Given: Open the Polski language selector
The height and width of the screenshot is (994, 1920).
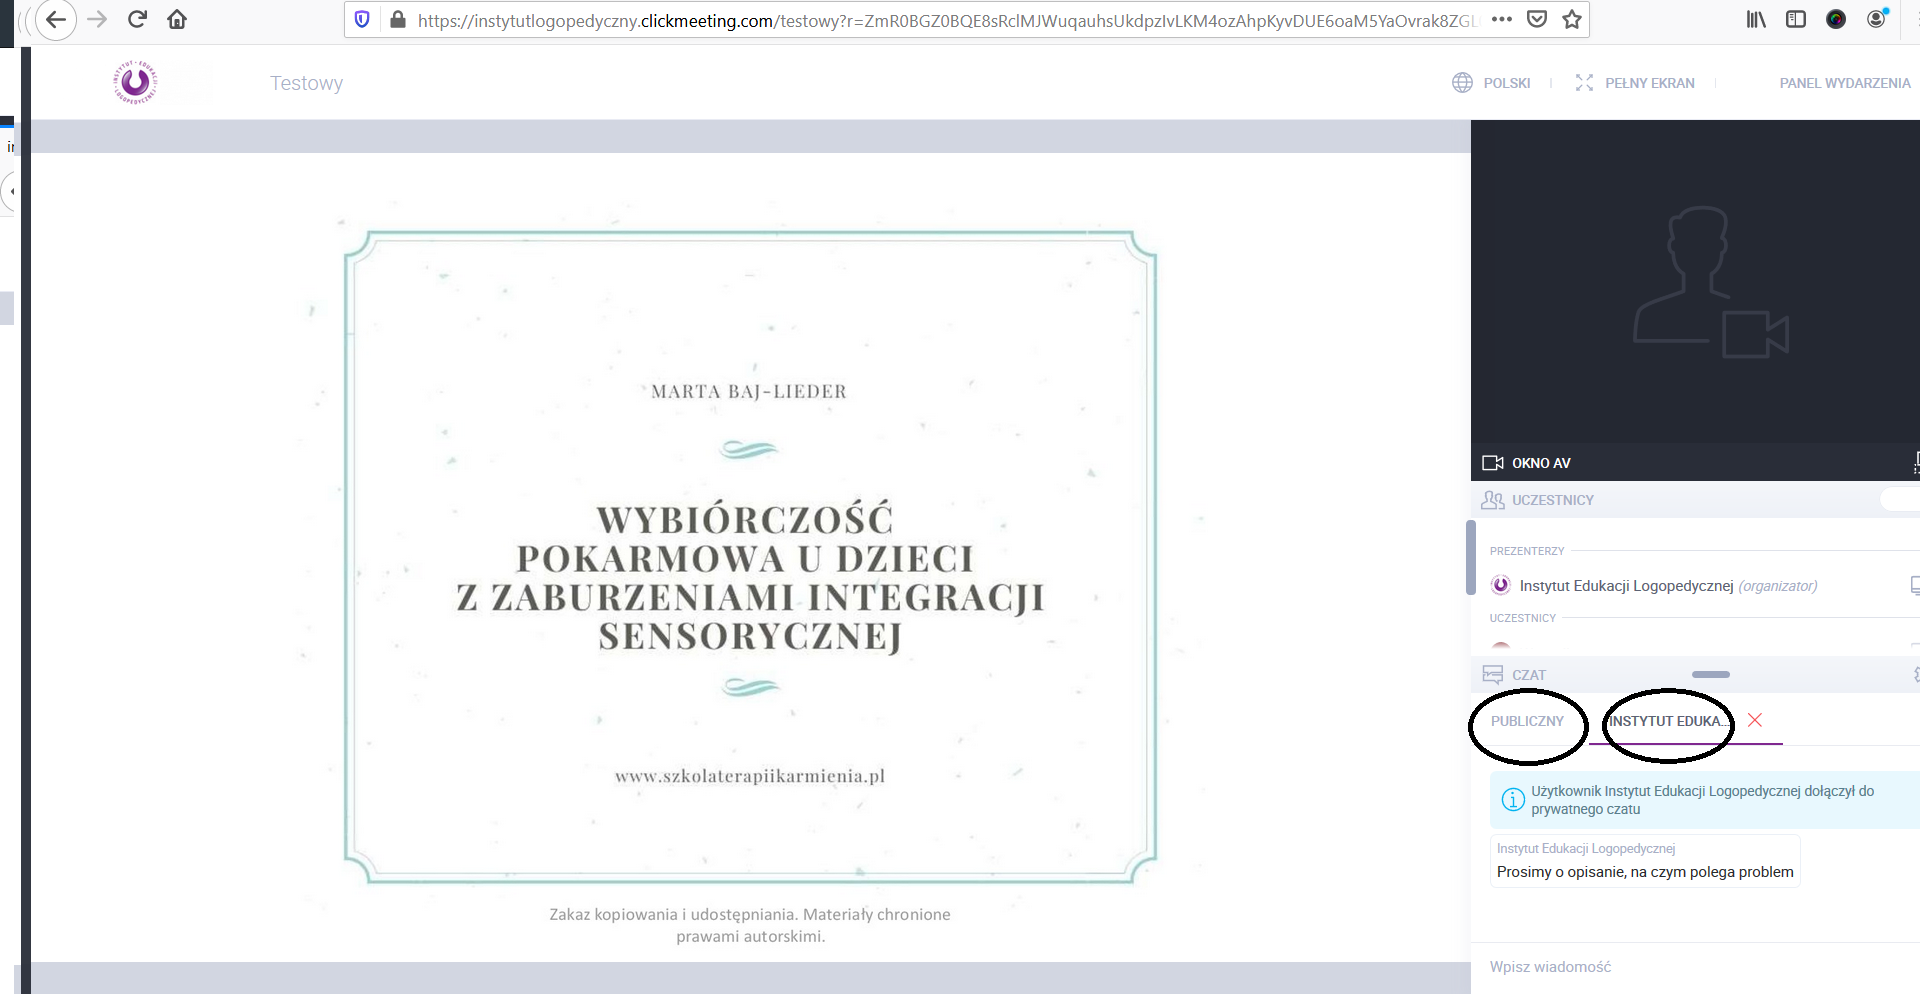Looking at the screenshot, I should [x=1492, y=83].
